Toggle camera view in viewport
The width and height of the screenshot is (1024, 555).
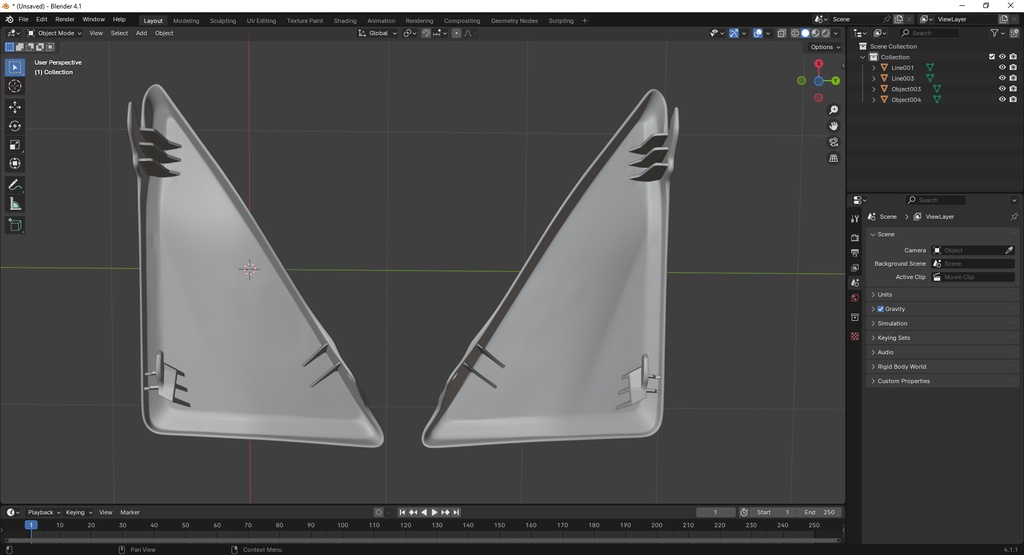coord(833,142)
